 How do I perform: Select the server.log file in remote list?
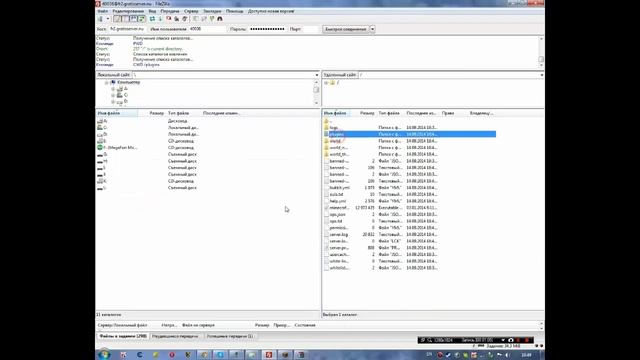click(409, 235)
